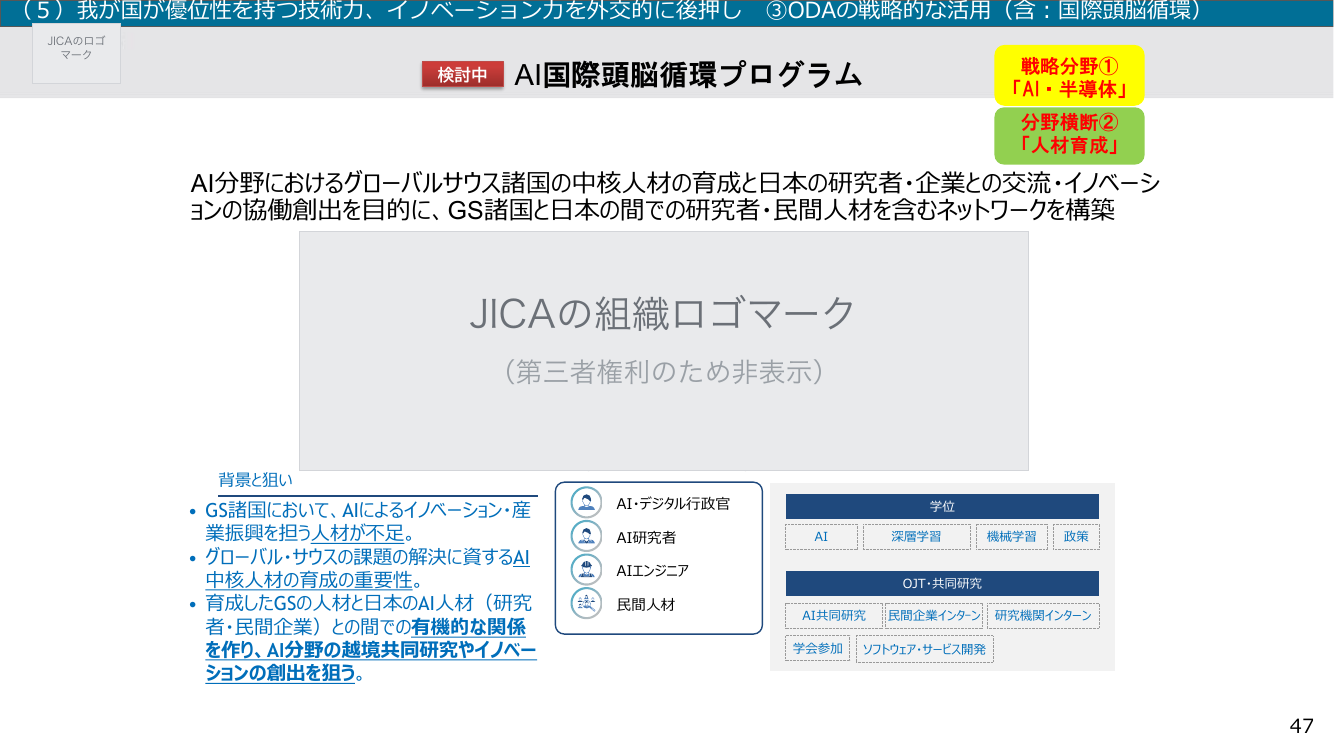Viewport: 1334px width, 750px height.
Task: Click the AIエンジニア hard-hat icon
Action: pos(586,570)
